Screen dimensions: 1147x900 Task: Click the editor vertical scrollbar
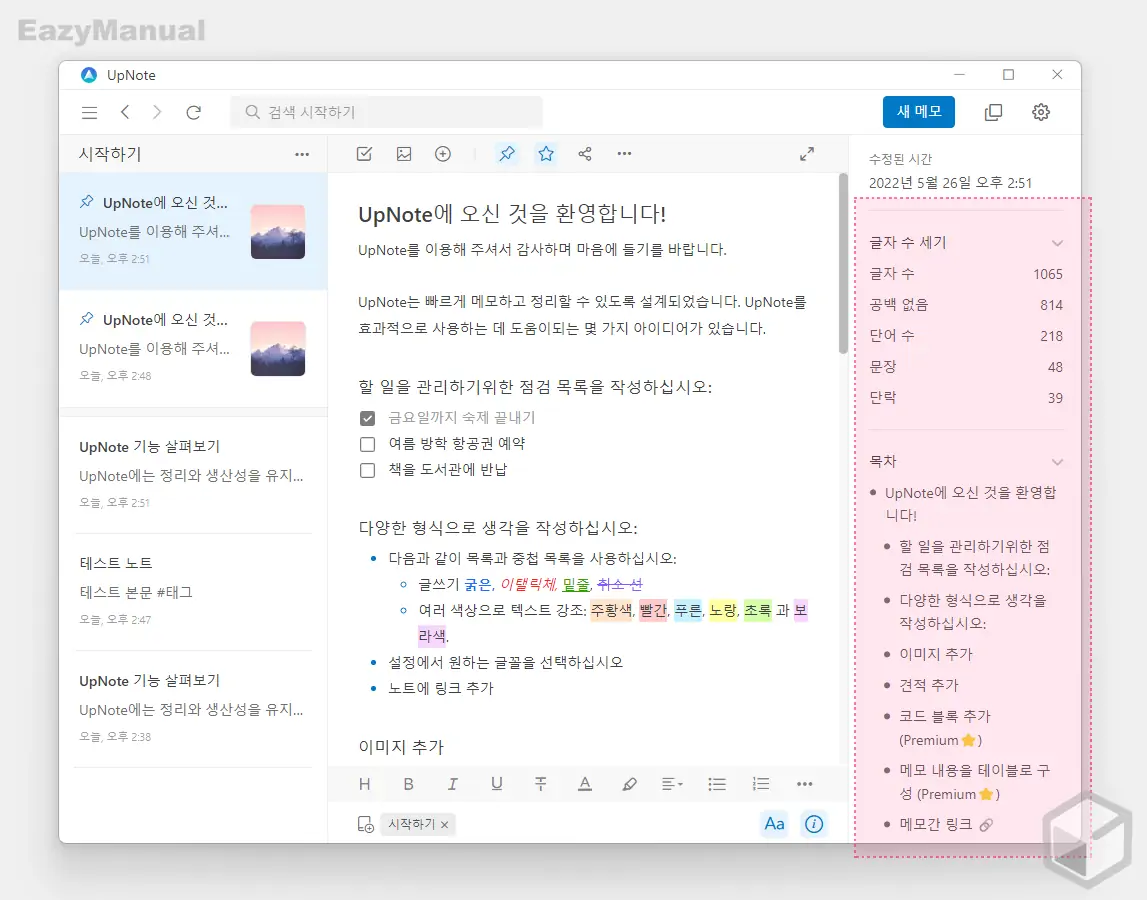tap(843, 265)
